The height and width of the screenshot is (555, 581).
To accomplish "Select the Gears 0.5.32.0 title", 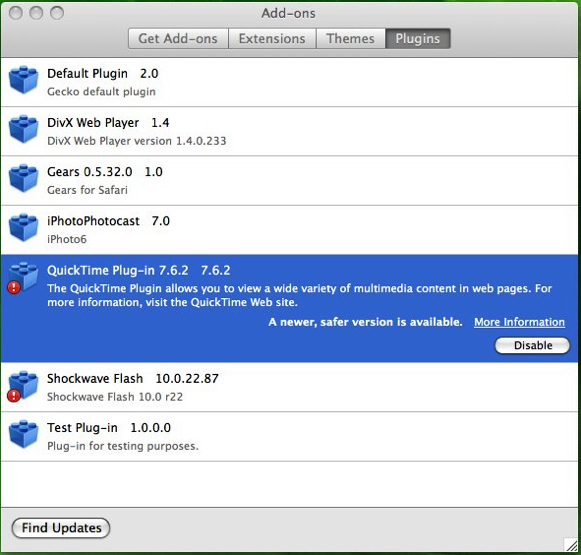I will (105, 172).
